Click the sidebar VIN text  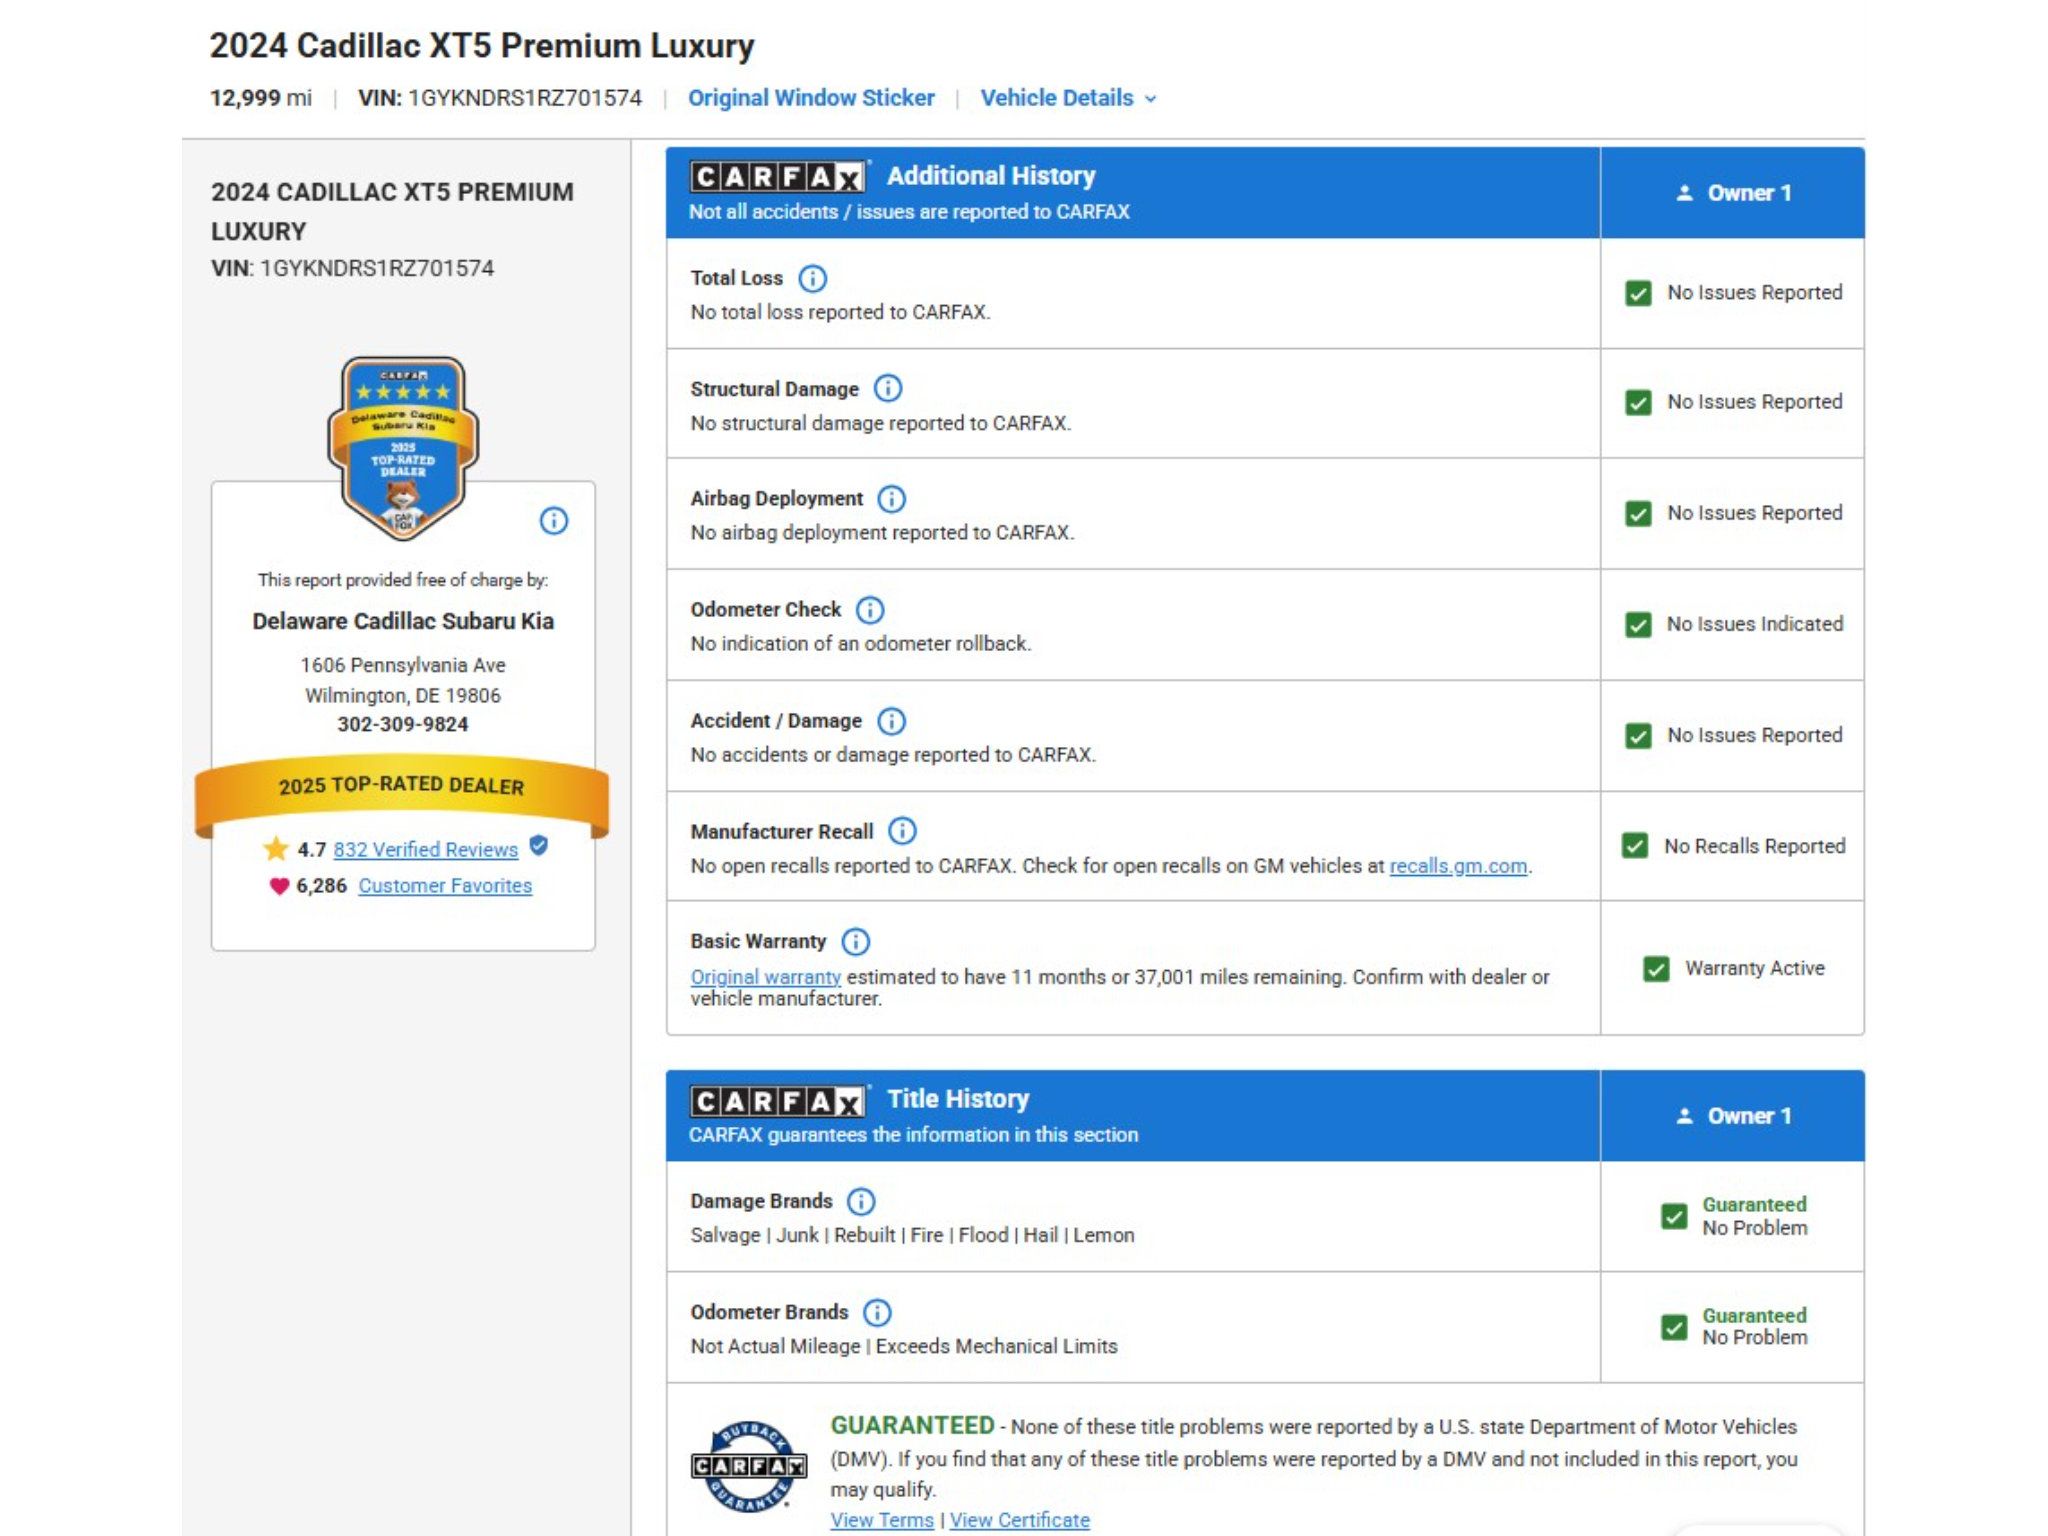(352, 268)
